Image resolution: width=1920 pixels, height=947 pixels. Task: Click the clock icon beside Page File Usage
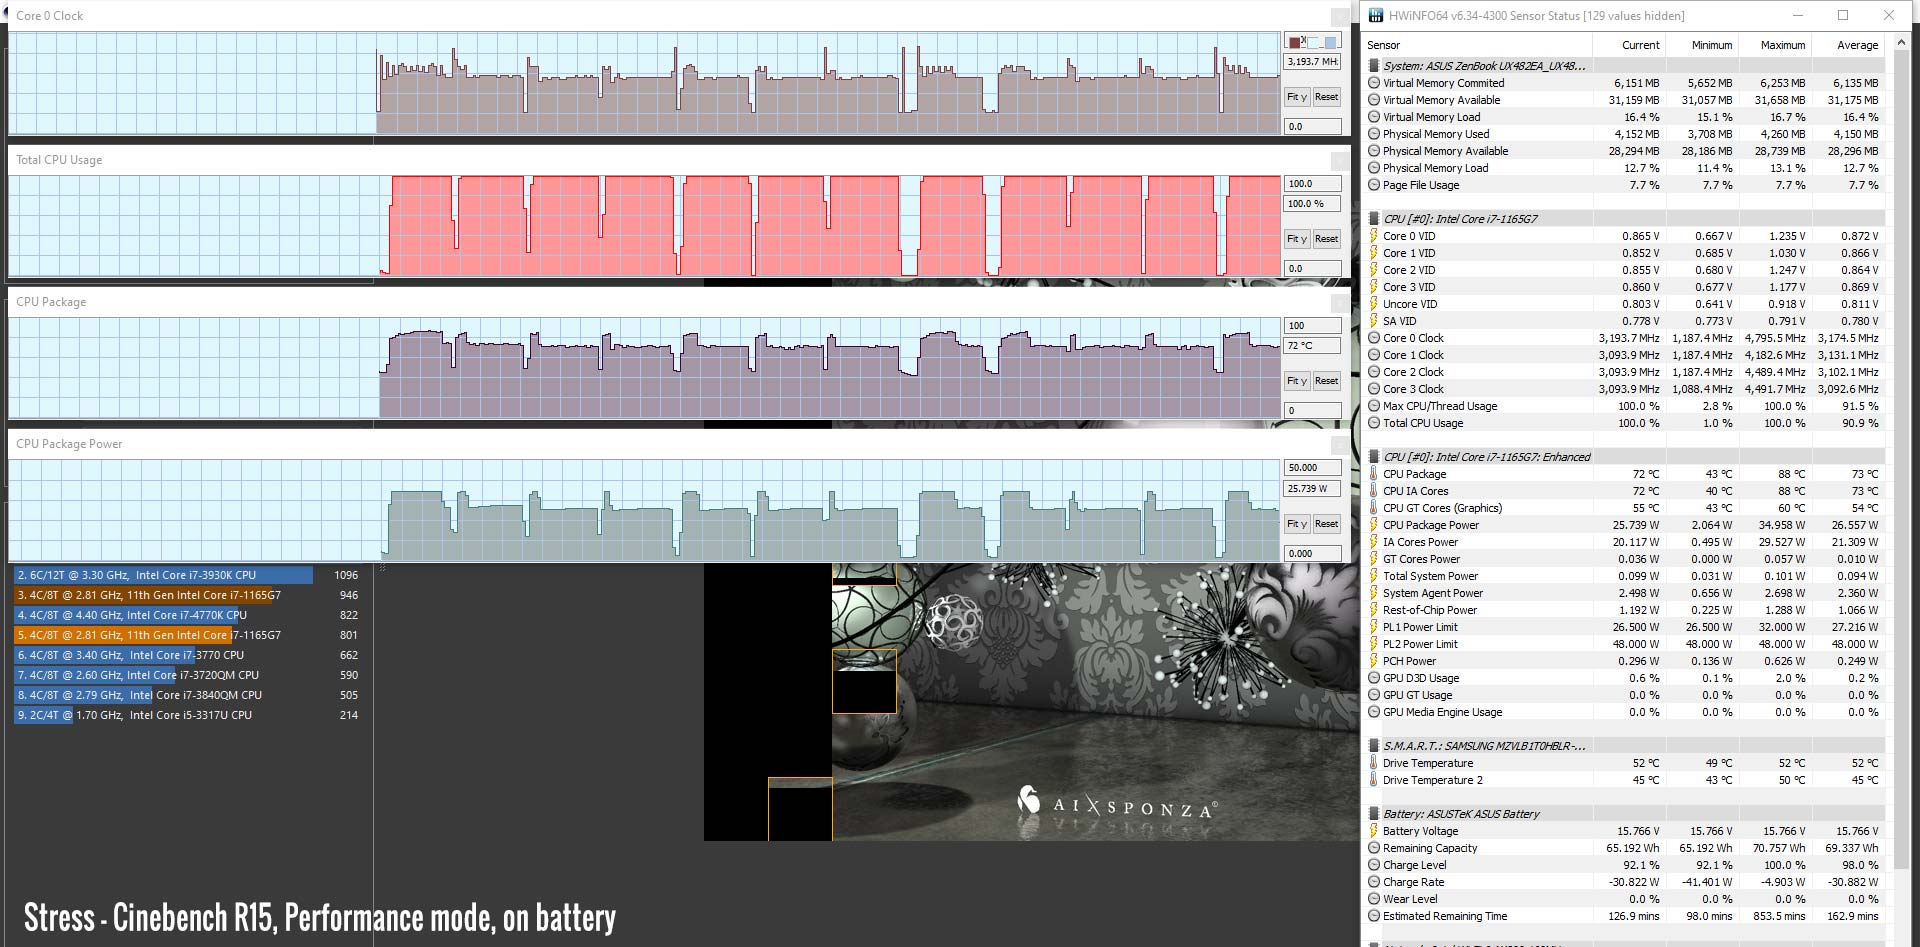(x=1374, y=185)
